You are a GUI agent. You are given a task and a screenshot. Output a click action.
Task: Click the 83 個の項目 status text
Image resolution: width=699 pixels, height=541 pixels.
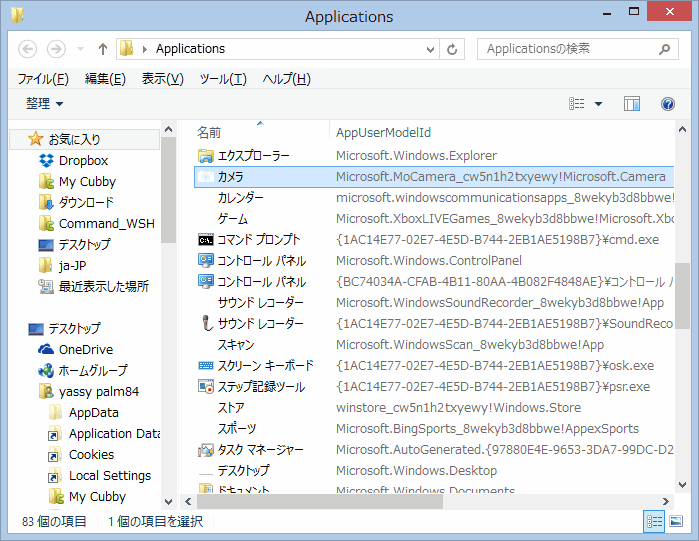click(x=54, y=521)
